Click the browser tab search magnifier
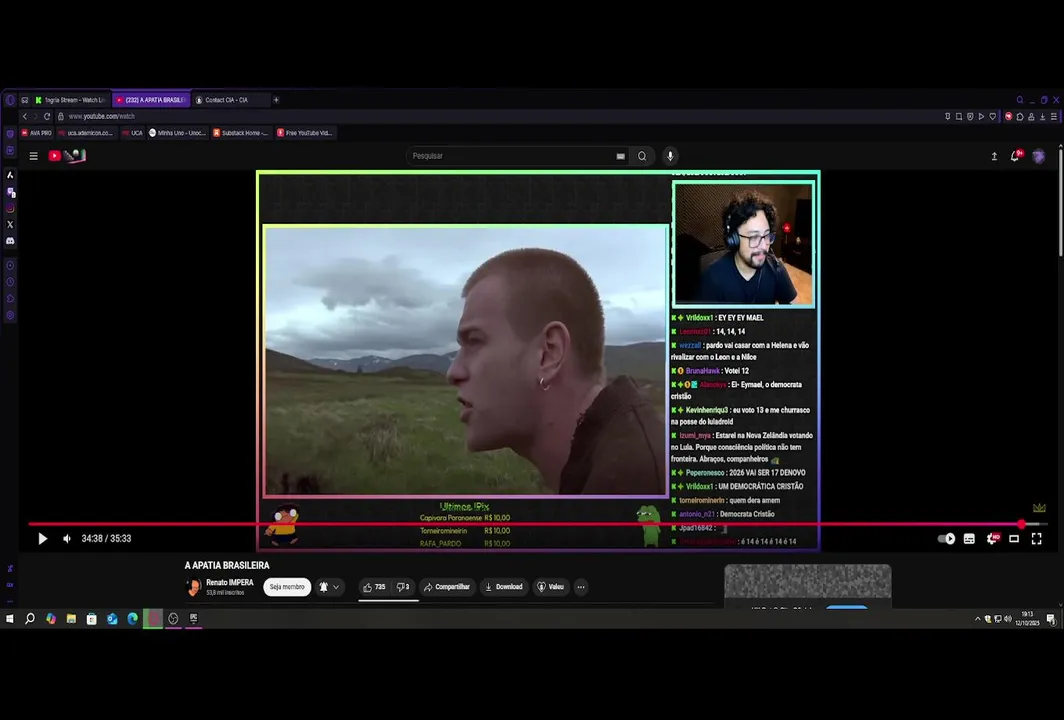 [1020, 100]
